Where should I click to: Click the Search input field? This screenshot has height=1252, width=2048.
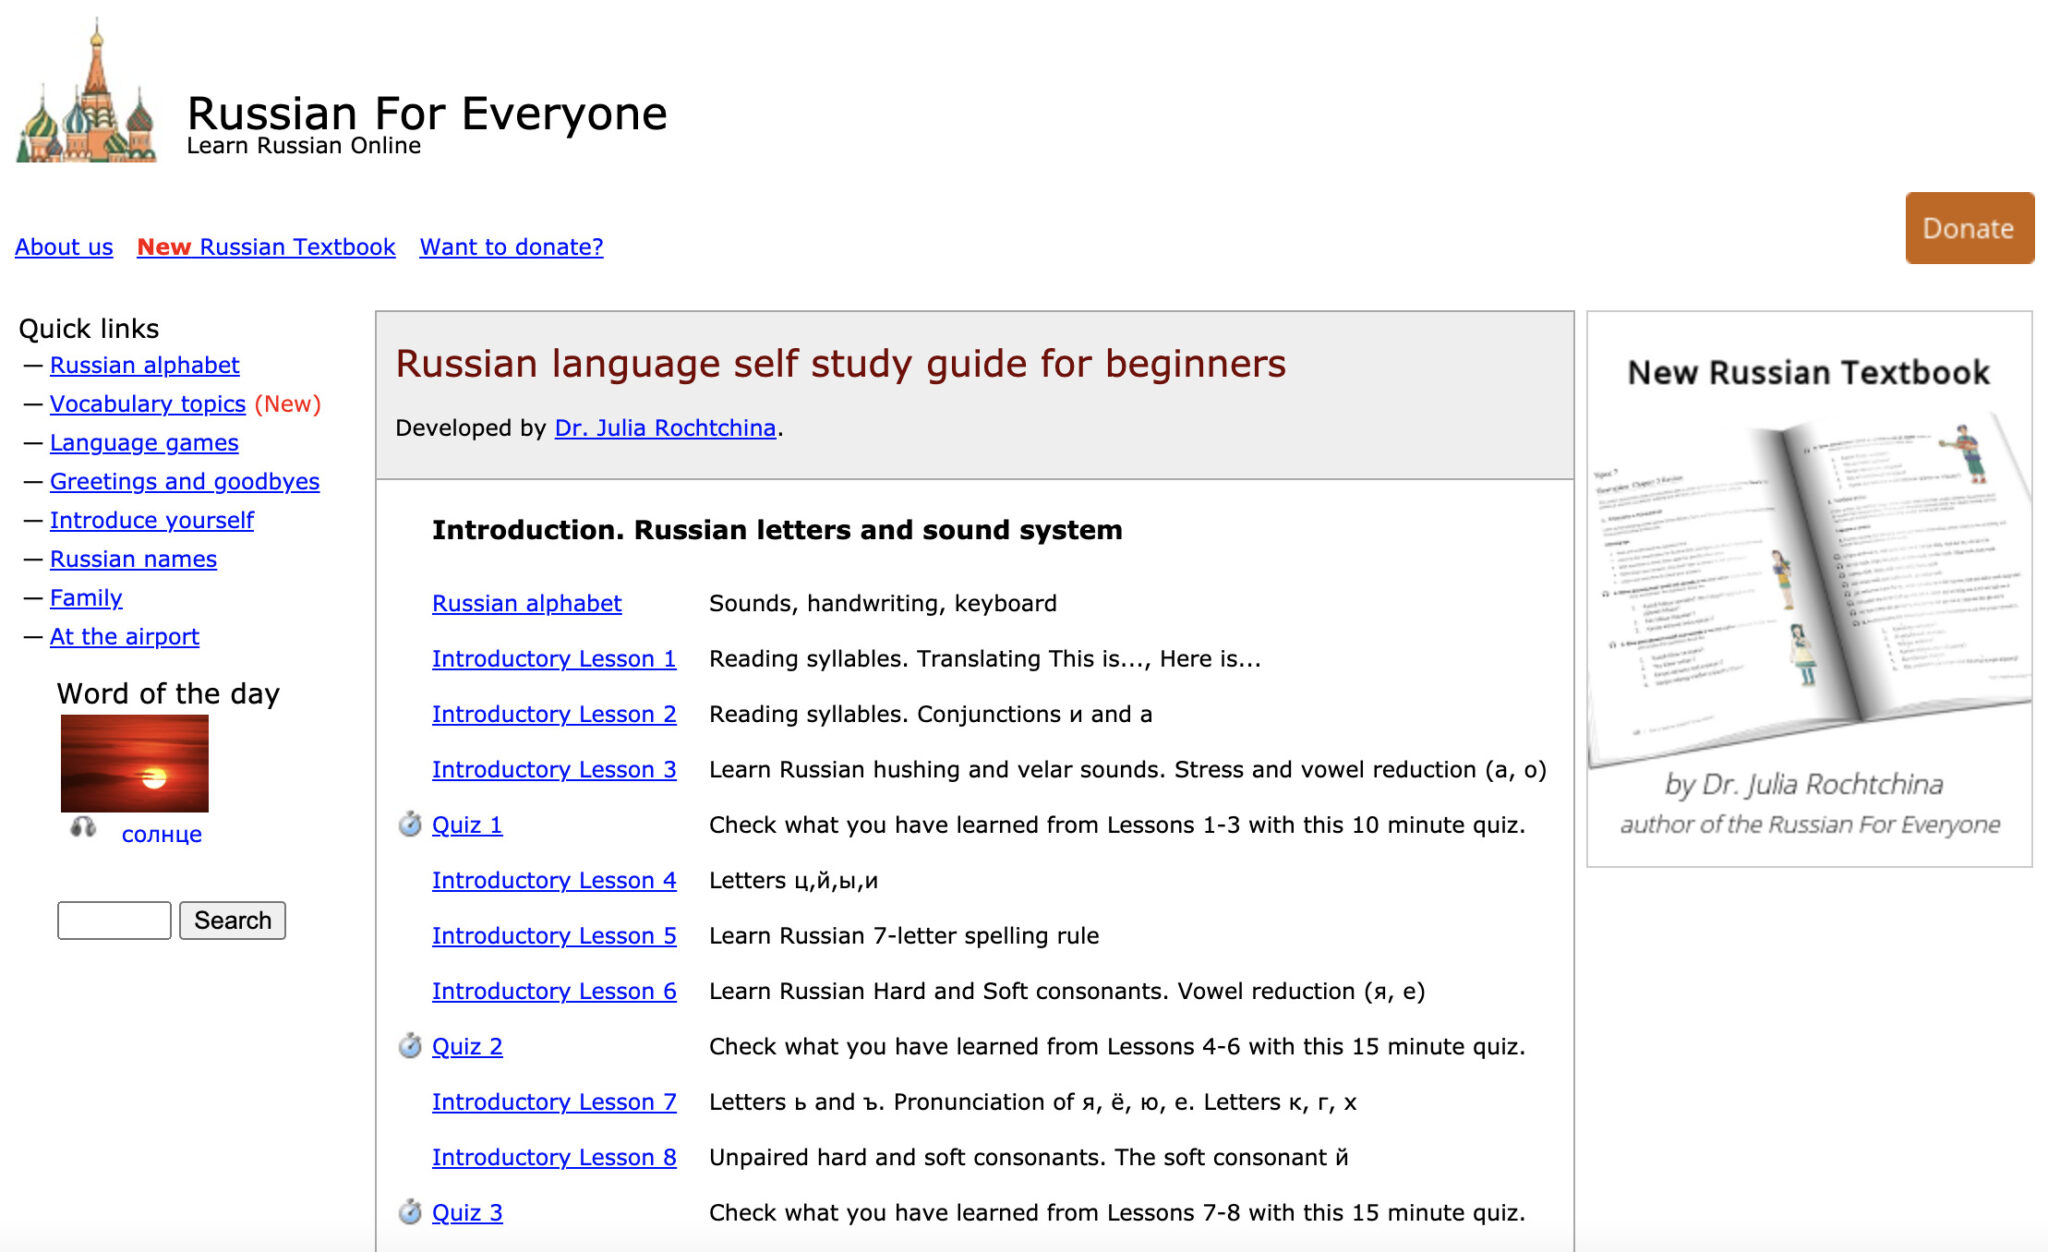(114, 920)
